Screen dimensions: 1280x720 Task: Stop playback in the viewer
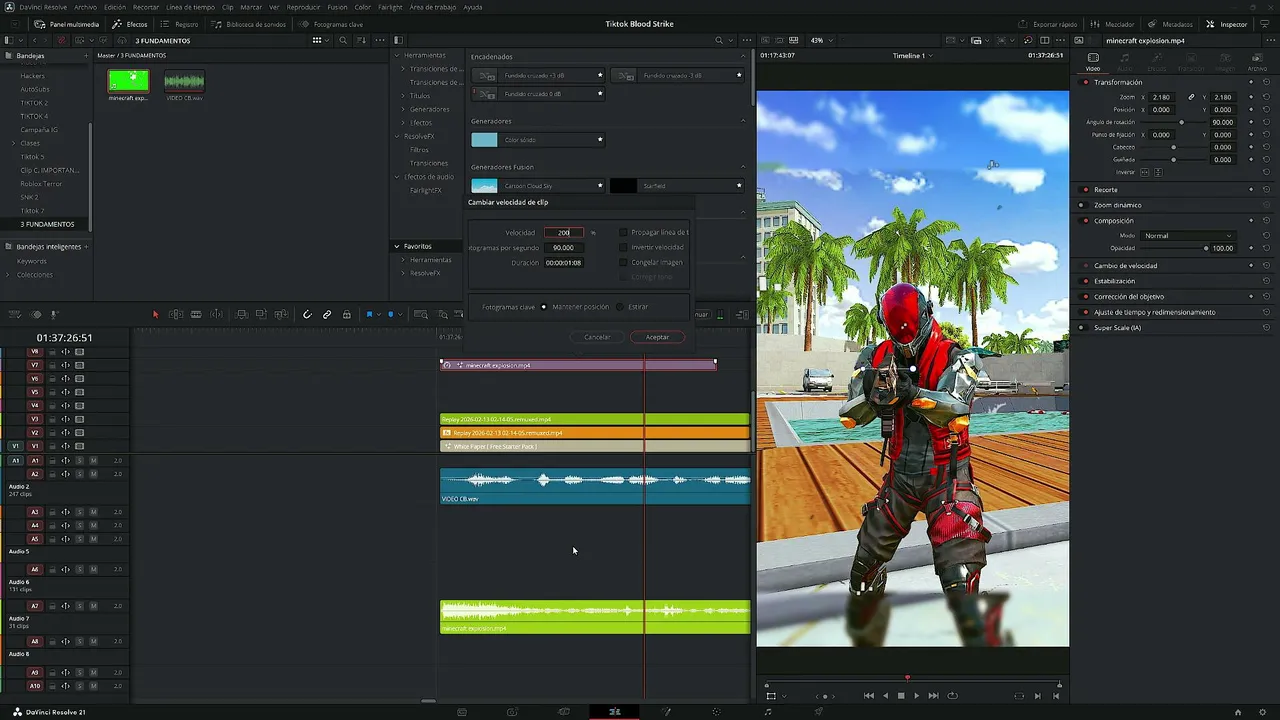(901, 696)
